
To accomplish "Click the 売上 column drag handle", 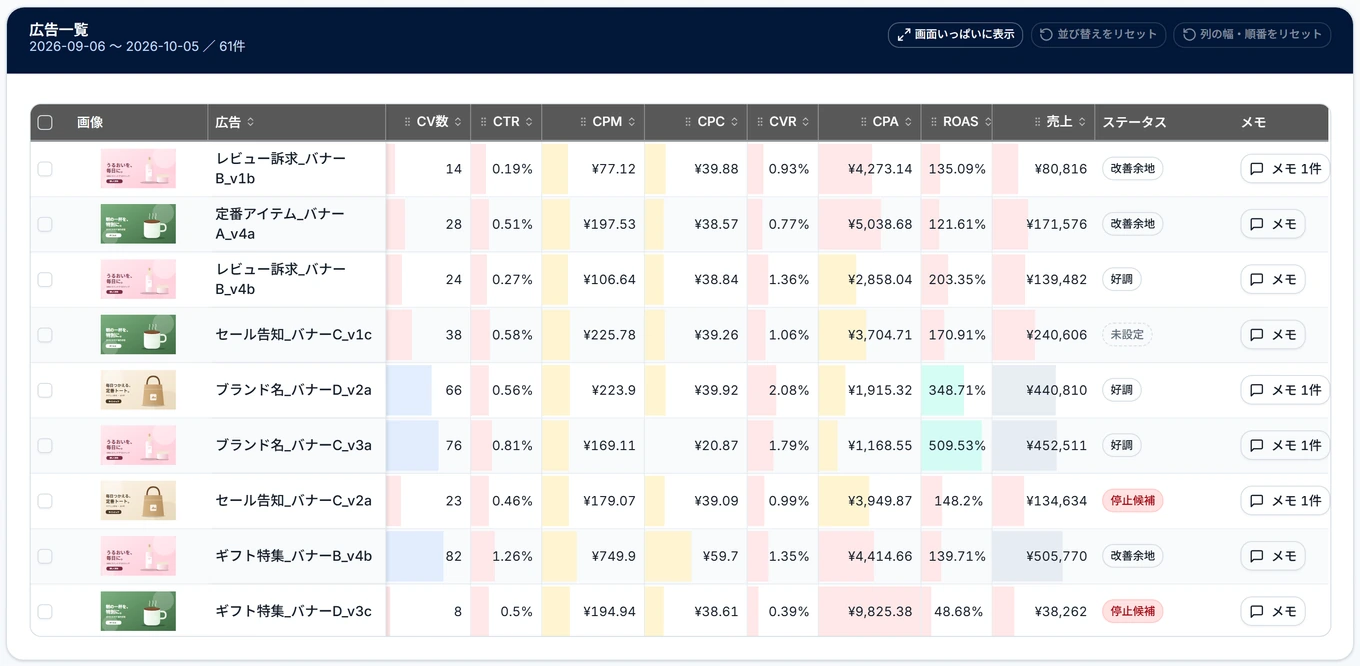I will coord(1037,122).
